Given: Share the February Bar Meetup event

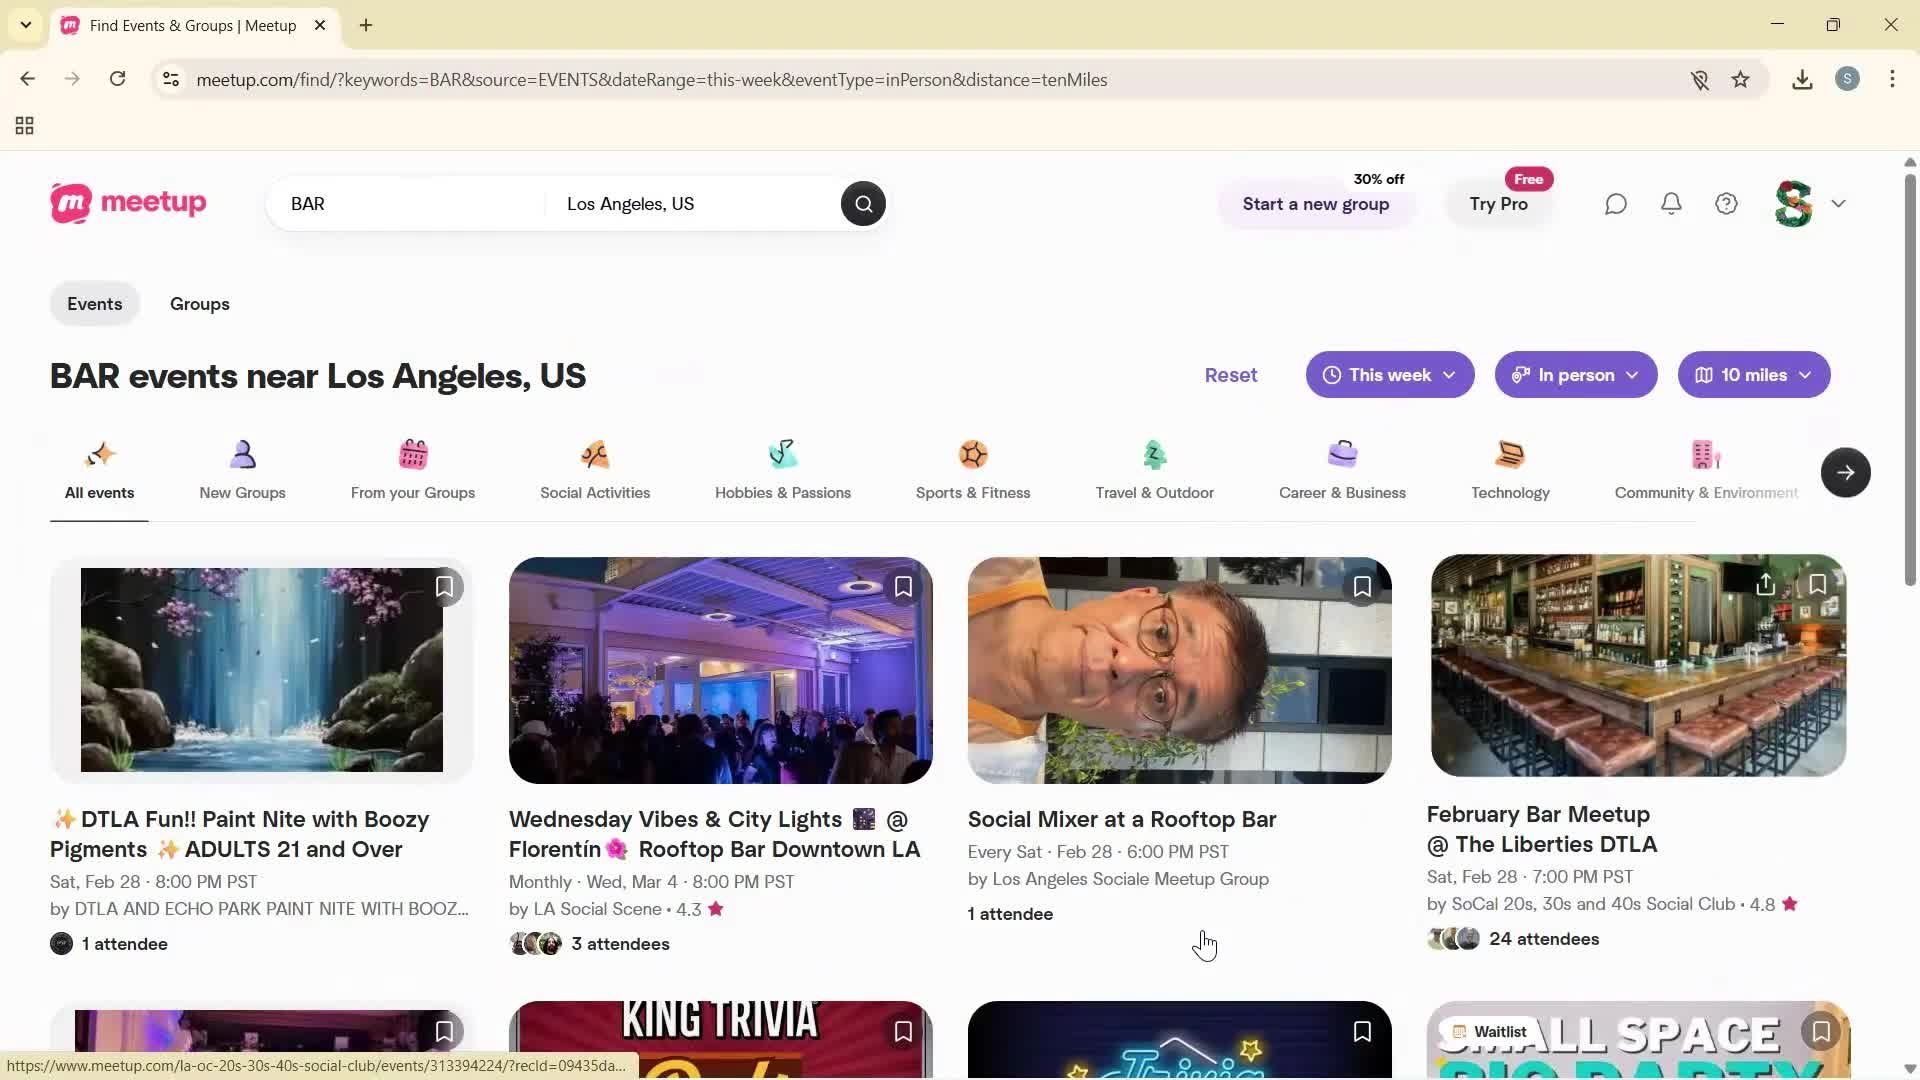Looking at the screenshot, I should 1764,584.
